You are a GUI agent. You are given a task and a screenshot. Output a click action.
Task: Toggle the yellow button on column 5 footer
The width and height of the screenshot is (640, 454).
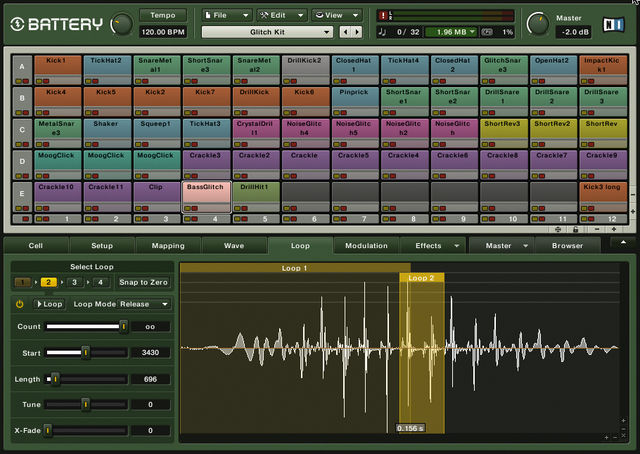(x=237, y=219)
